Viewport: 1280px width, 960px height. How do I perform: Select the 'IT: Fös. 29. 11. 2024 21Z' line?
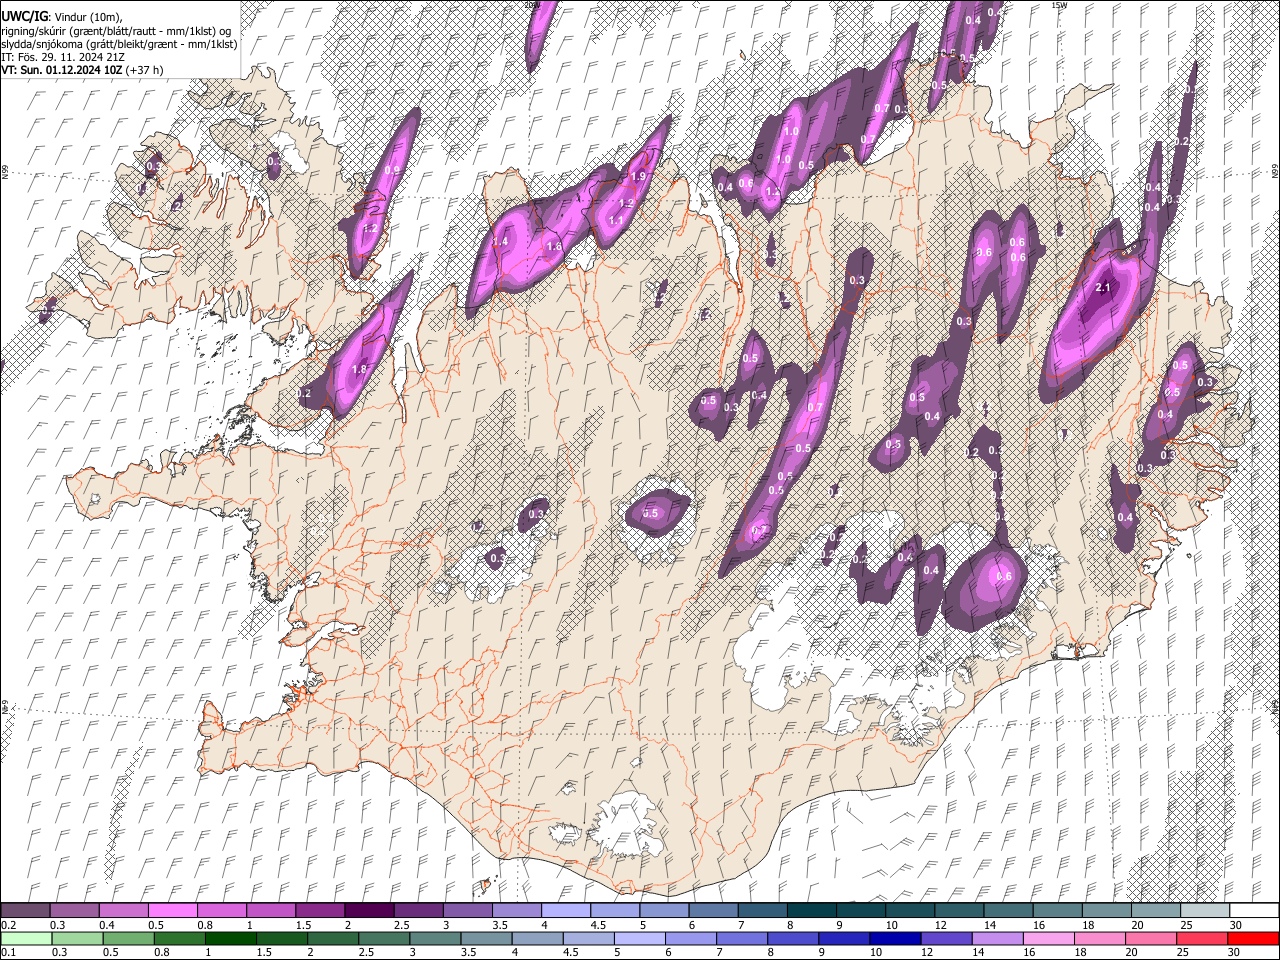[x=63, y=57]
